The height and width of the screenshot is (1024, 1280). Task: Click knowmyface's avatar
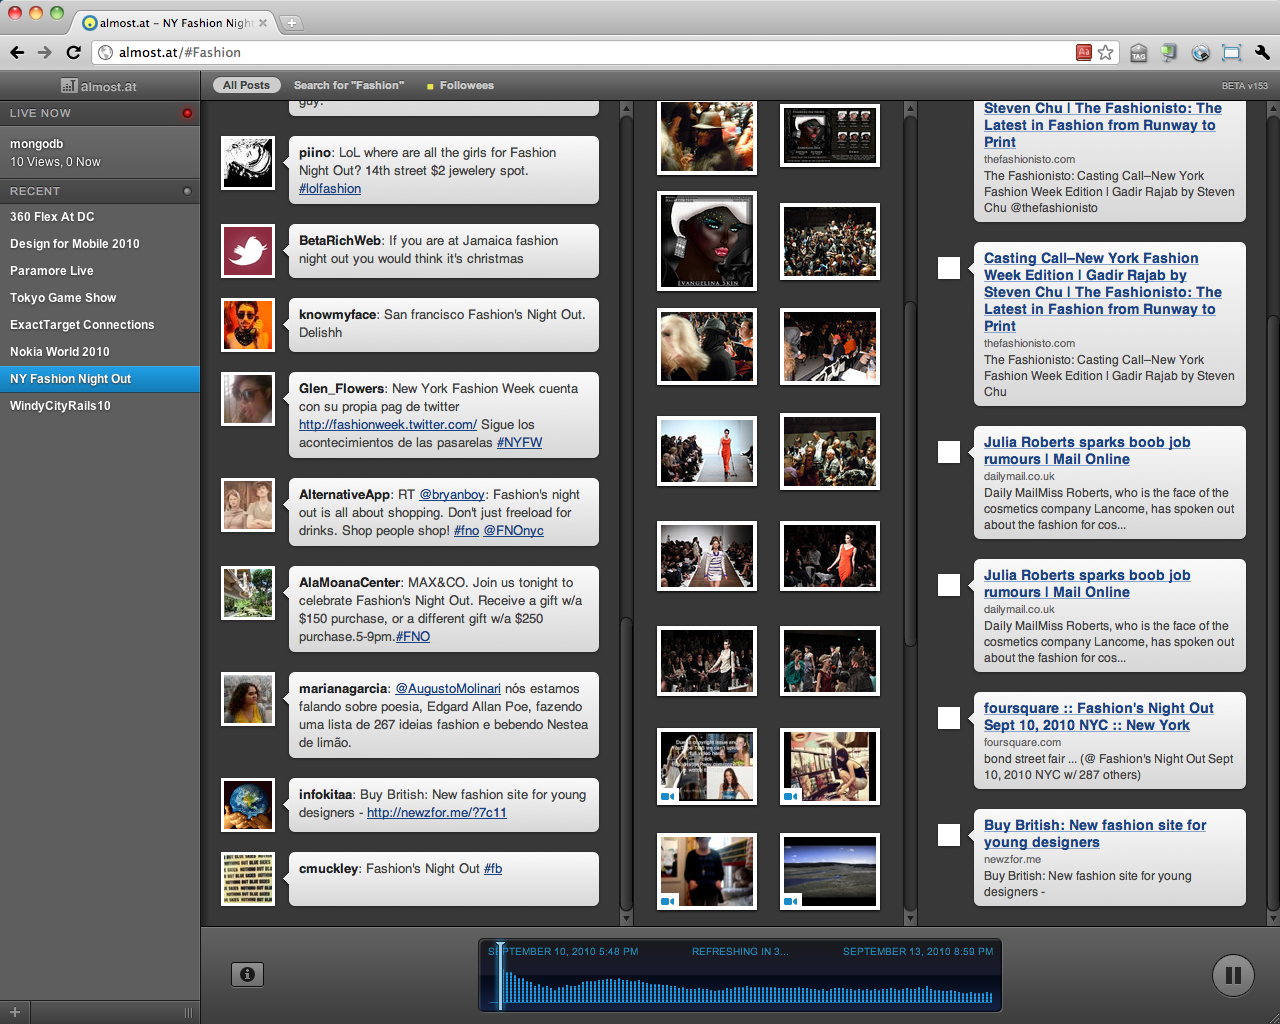pyautogui.click(x=248, y=324)
